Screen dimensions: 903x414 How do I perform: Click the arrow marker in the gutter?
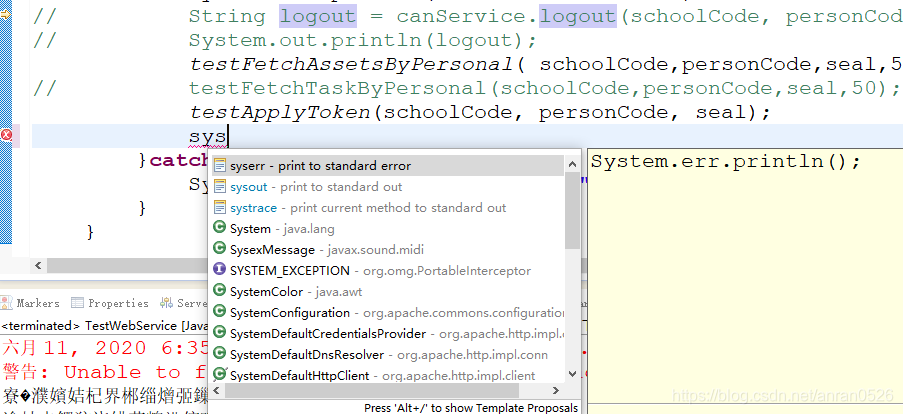6,15
